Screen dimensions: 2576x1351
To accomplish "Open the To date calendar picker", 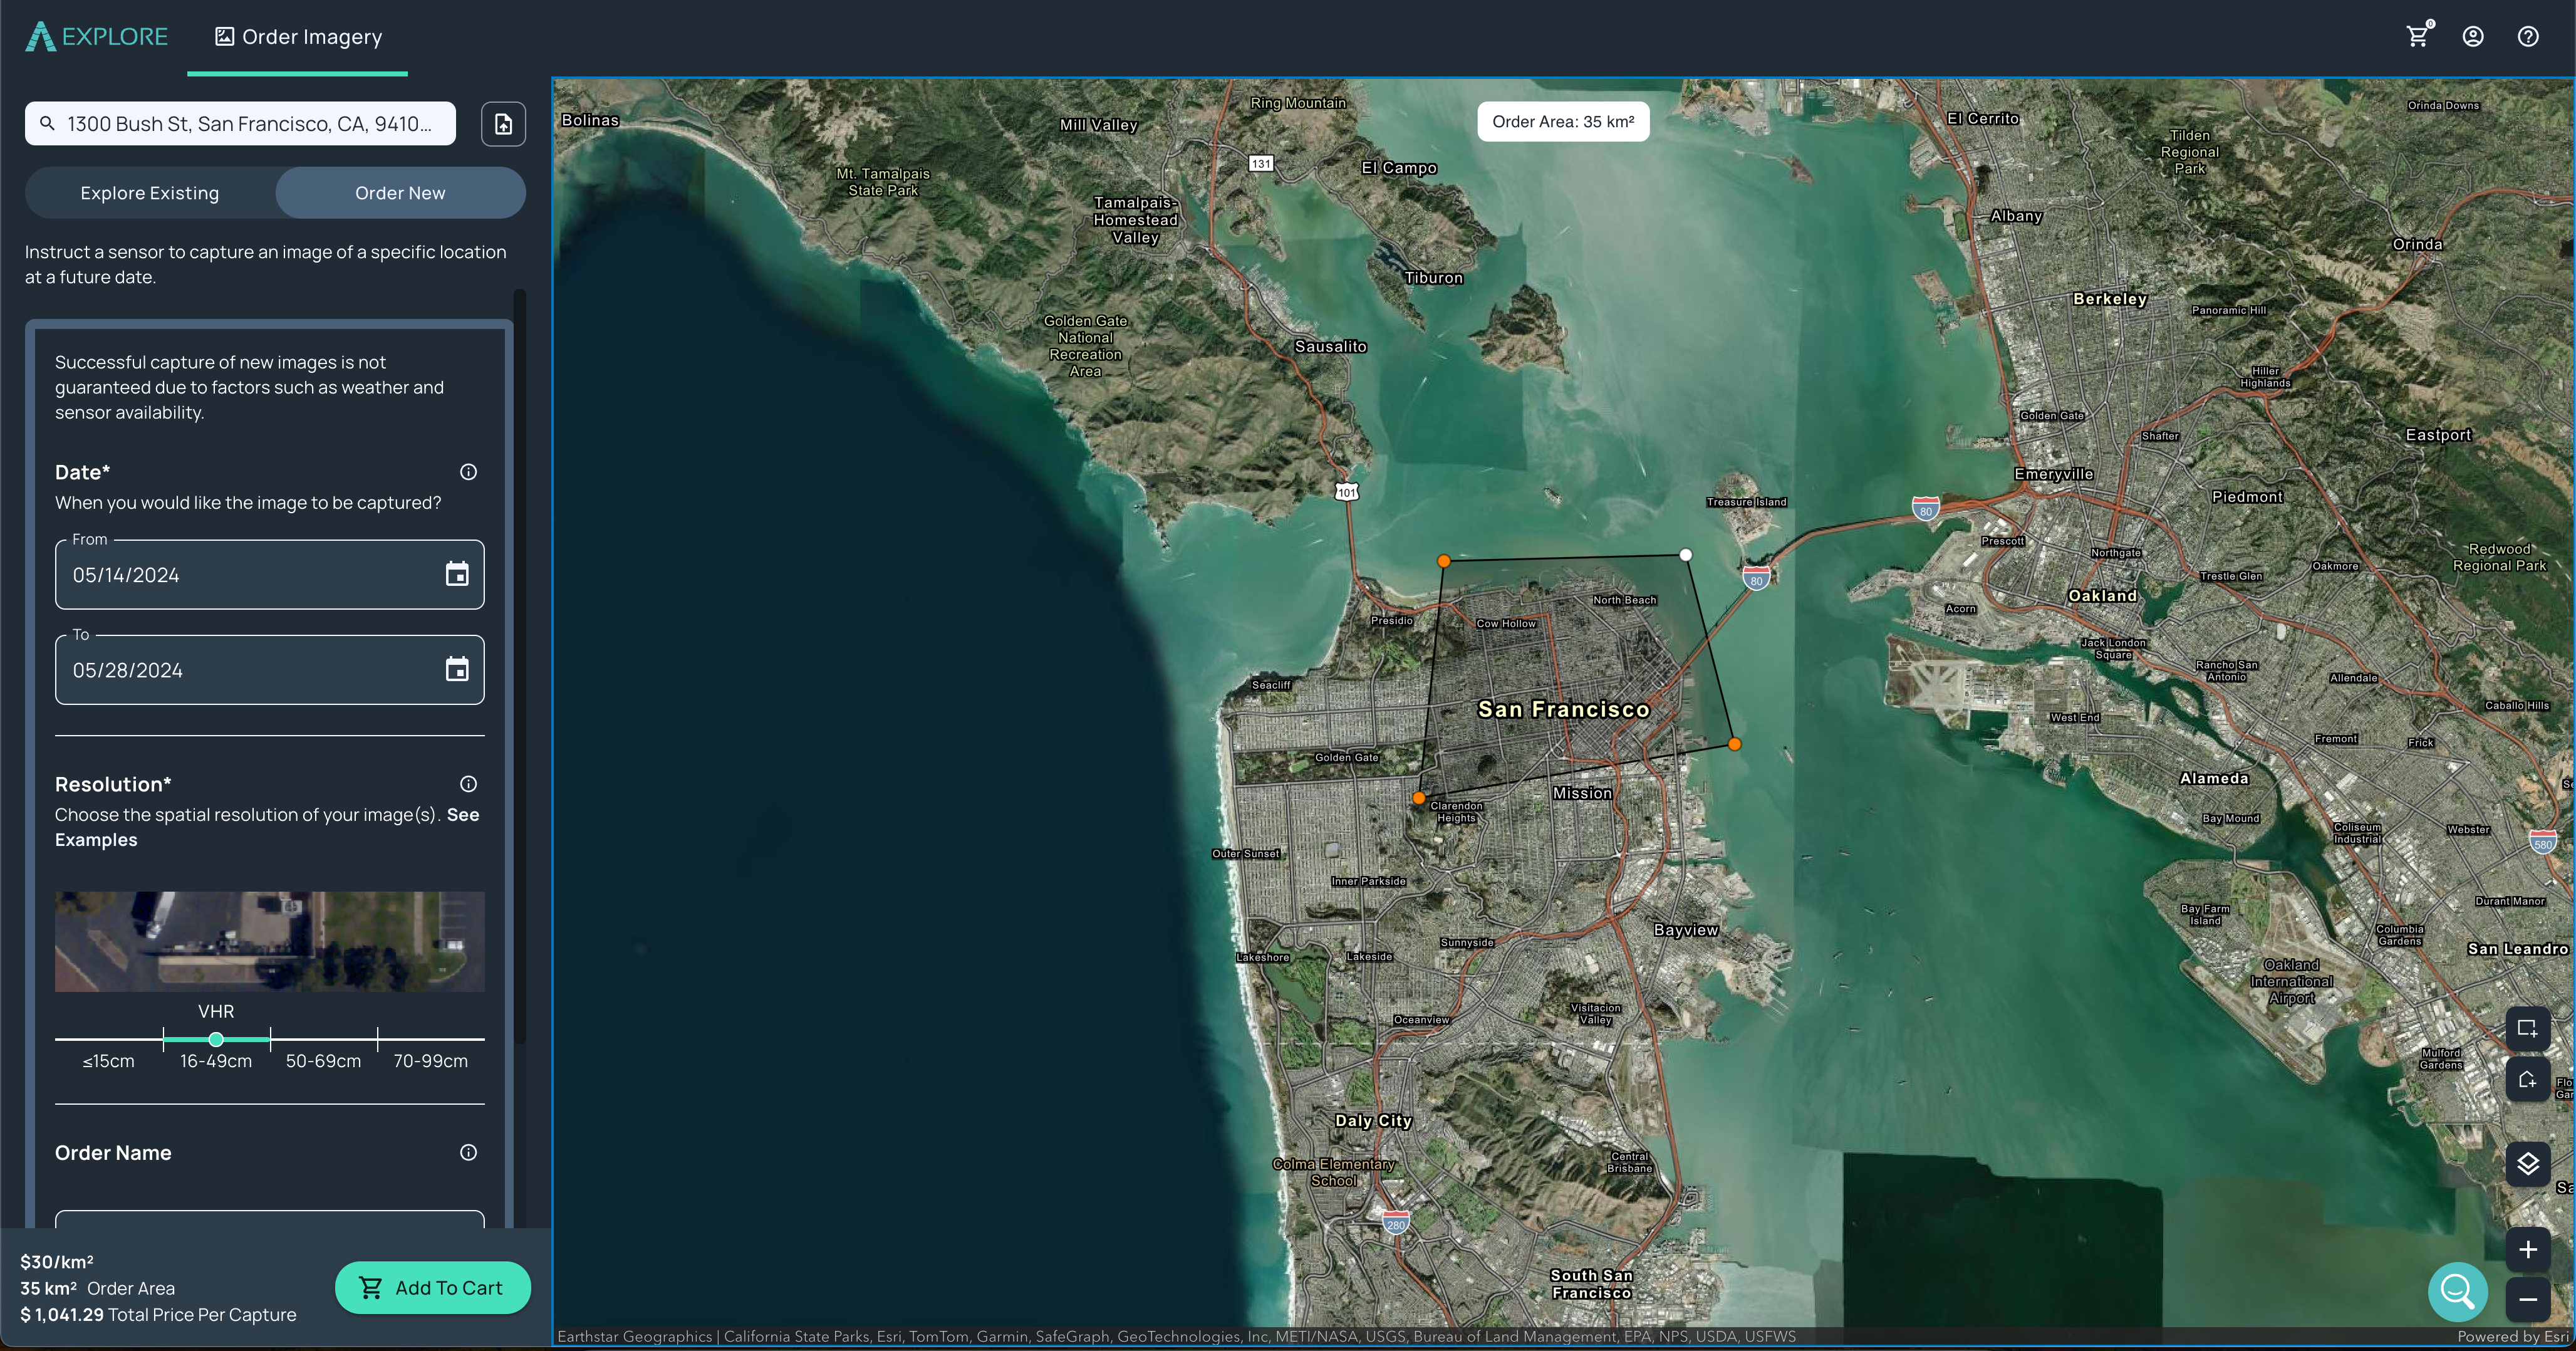I will pyautogui.click(x=457, y=670).
